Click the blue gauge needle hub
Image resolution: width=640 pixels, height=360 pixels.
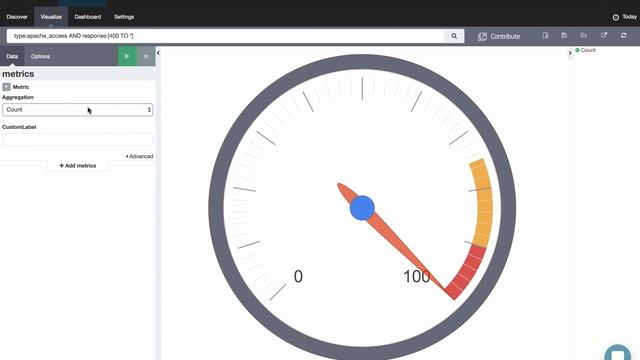click(362, 208)
